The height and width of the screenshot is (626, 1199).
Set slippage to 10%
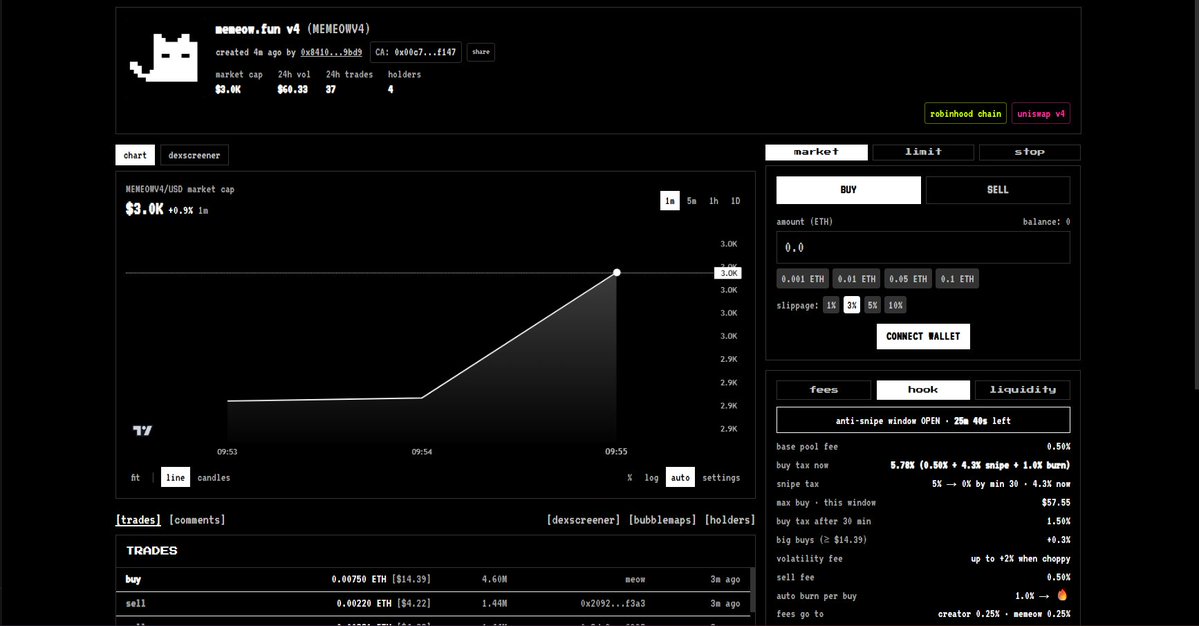895,305
